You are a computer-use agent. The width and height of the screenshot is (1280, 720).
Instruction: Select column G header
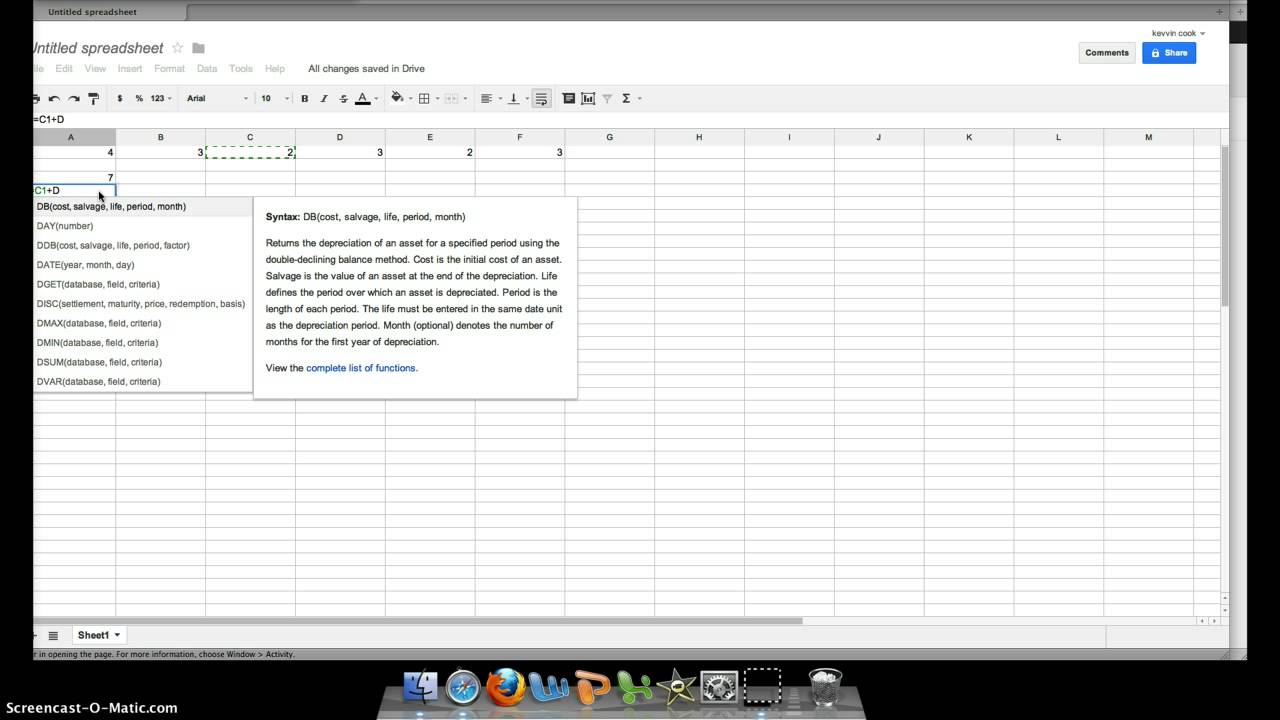coord(609,137)
